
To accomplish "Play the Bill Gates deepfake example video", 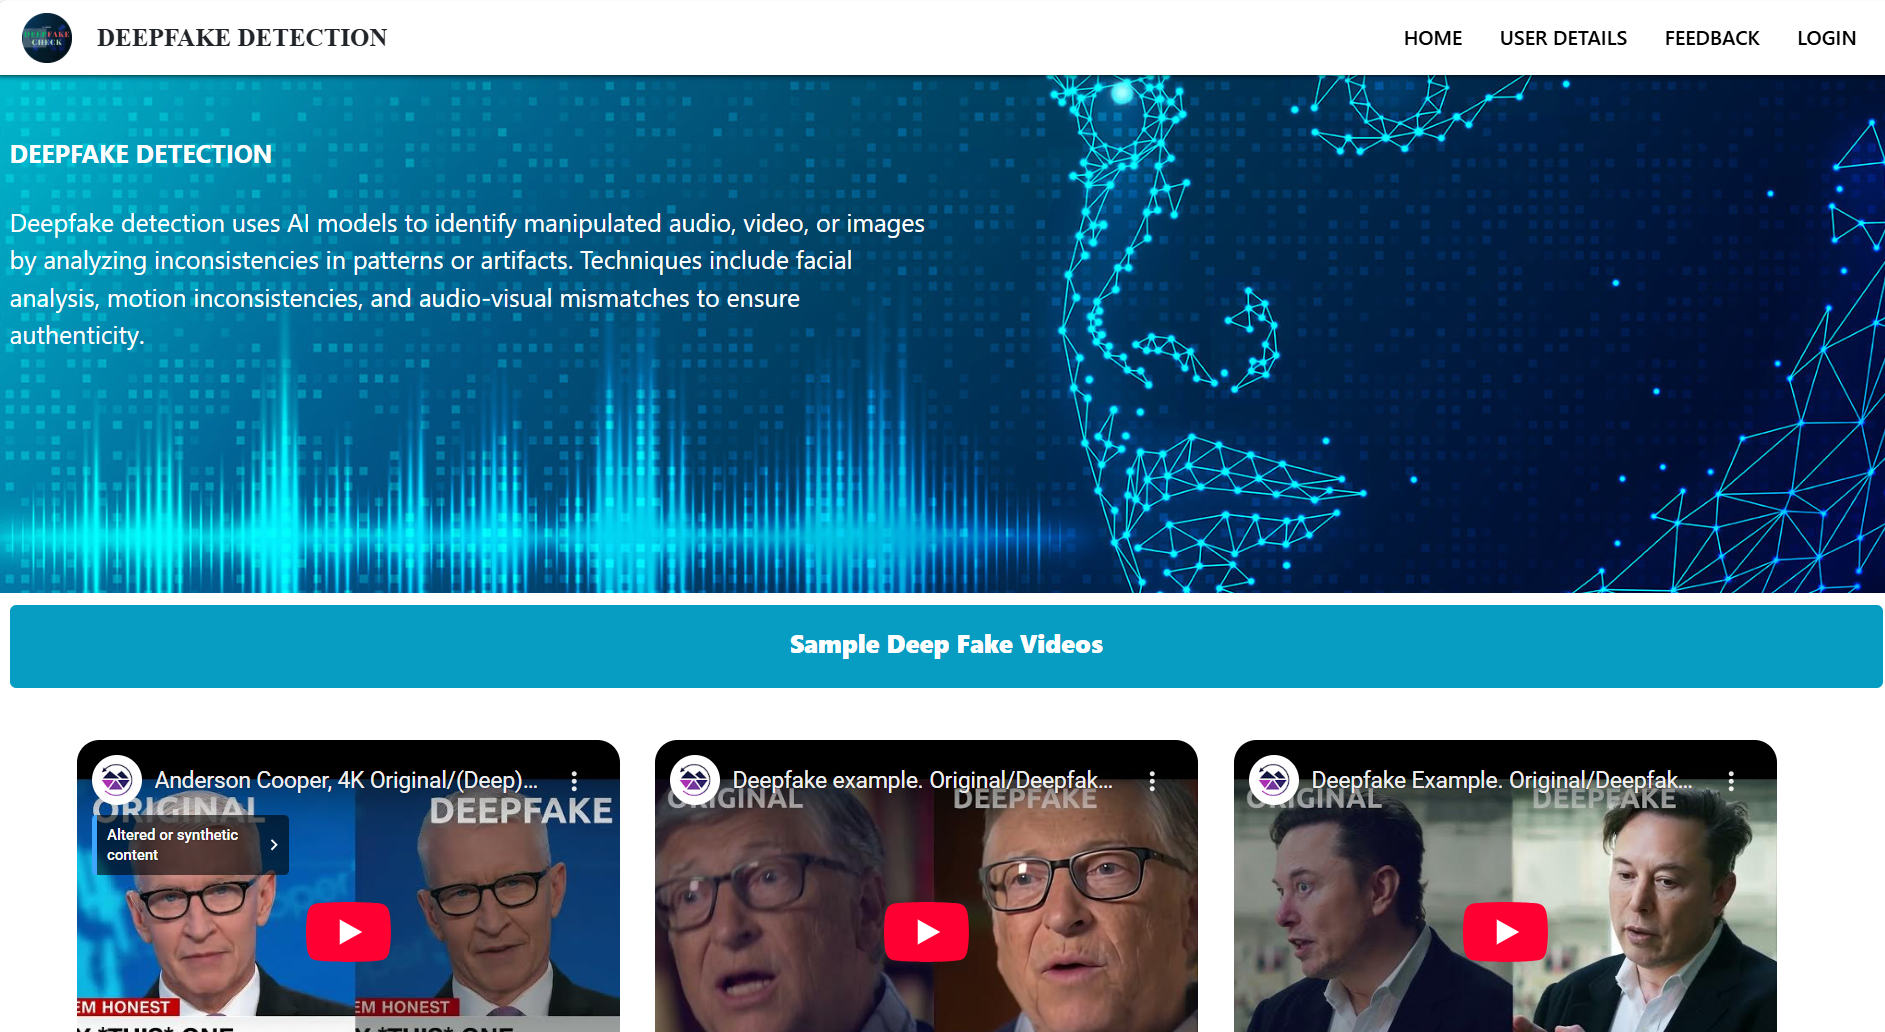I will click(x=926, y=932).
